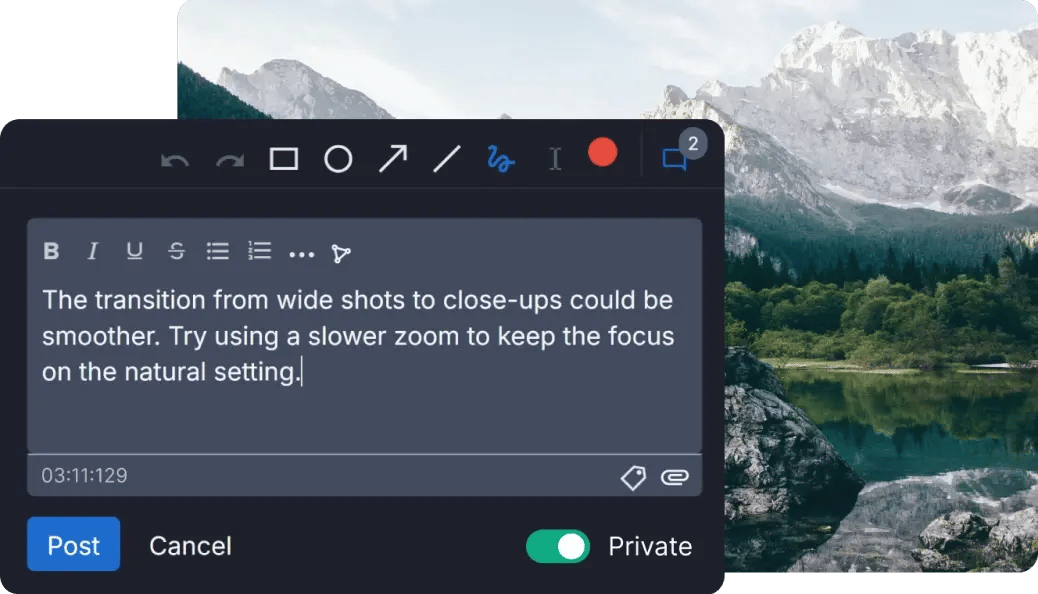Attach a file with paperclip icon

(x=675, y=478)
